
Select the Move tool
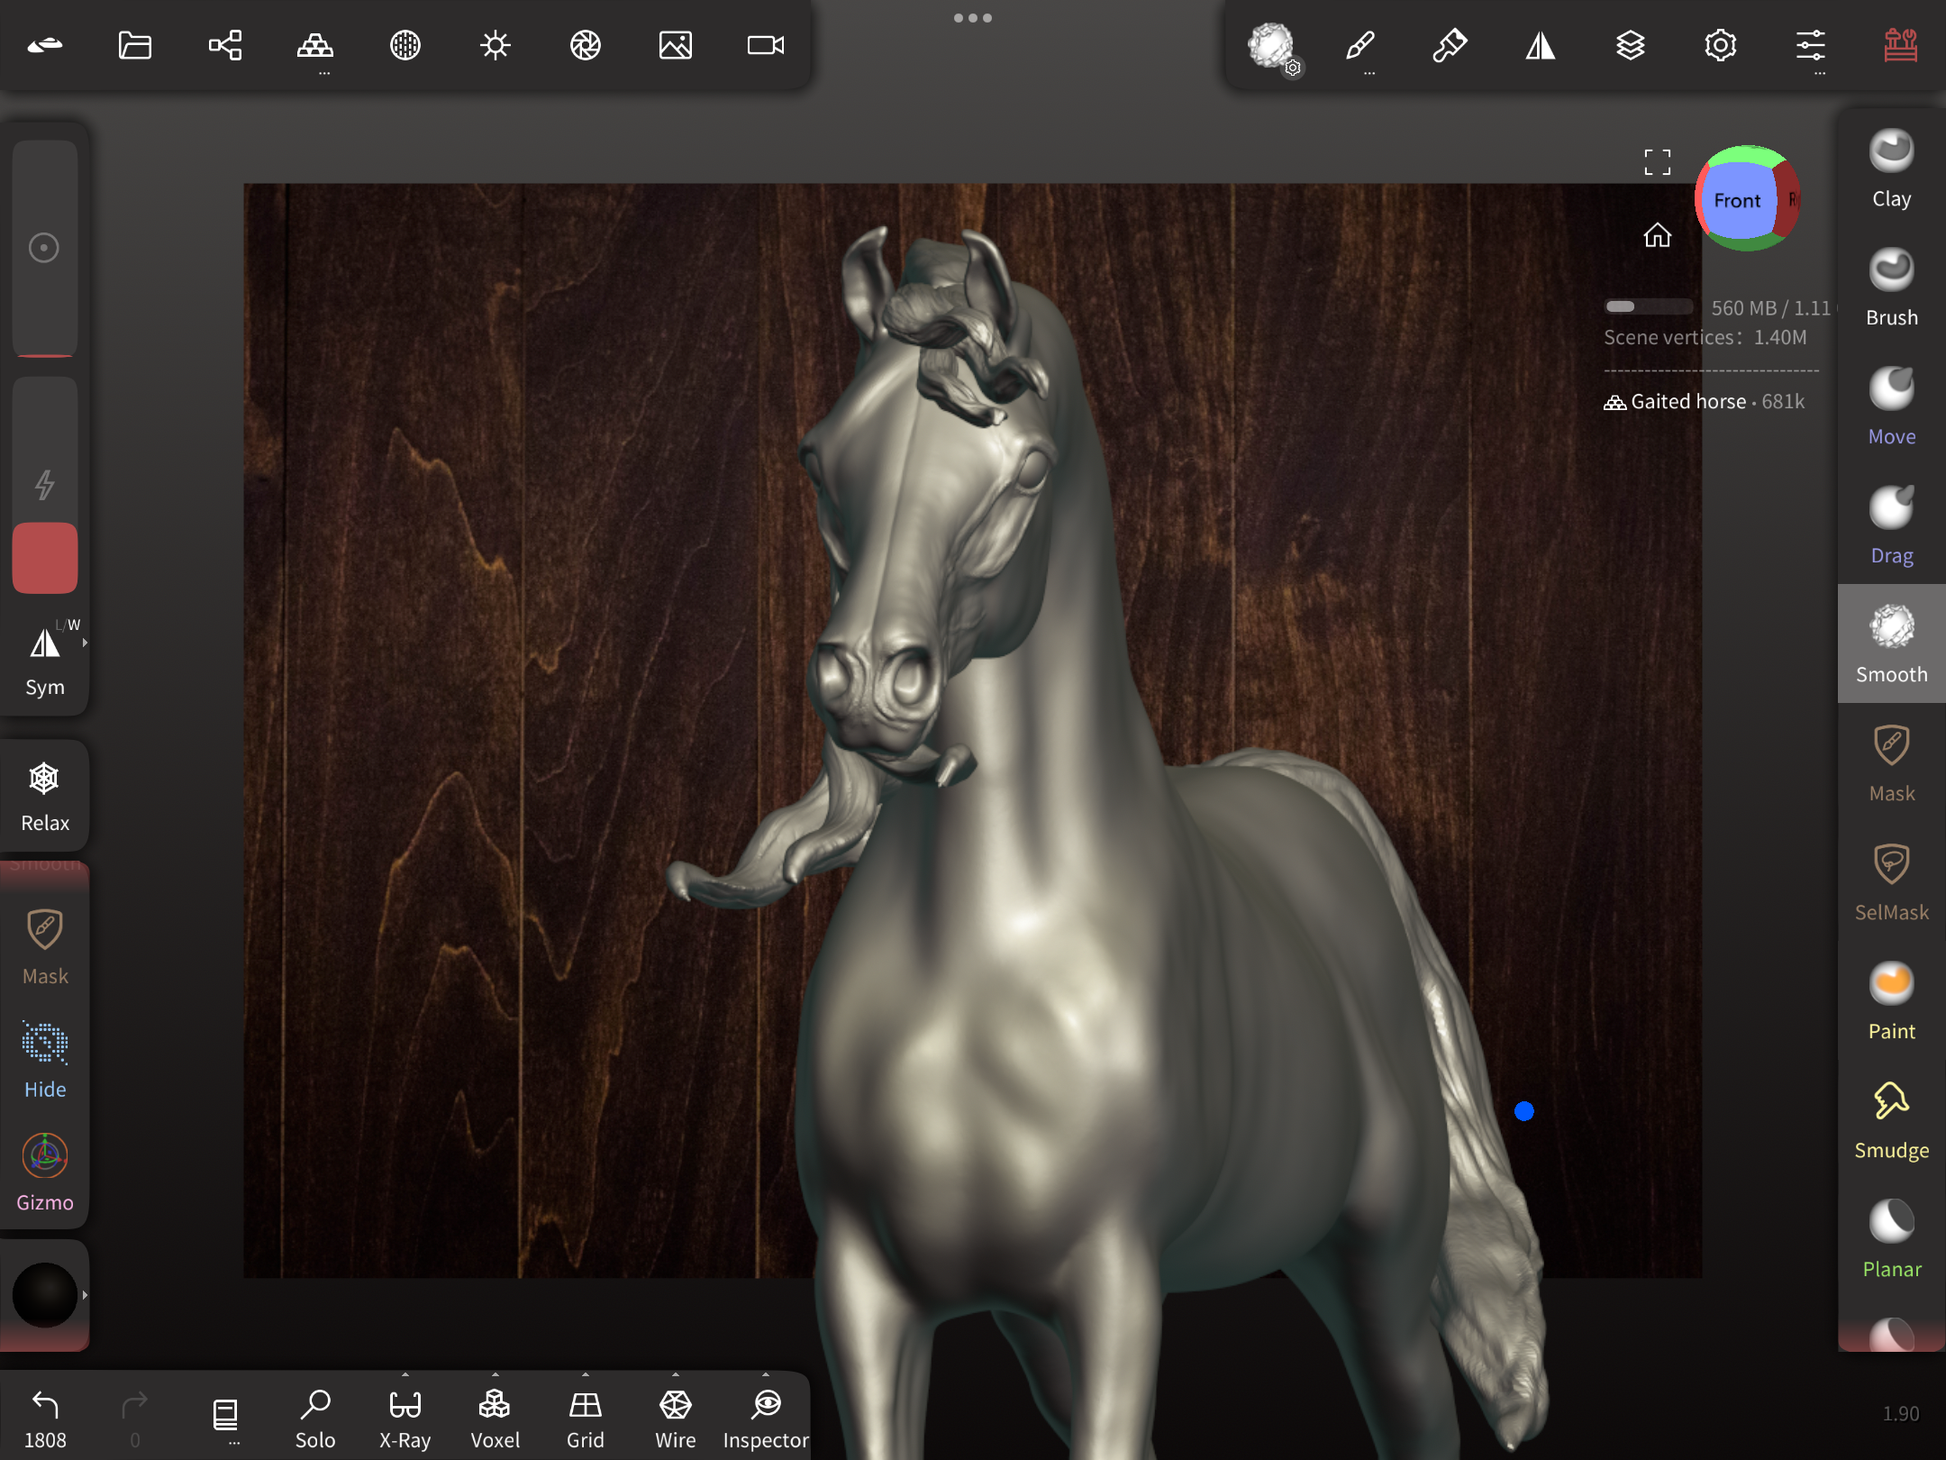click(1890, 406)
